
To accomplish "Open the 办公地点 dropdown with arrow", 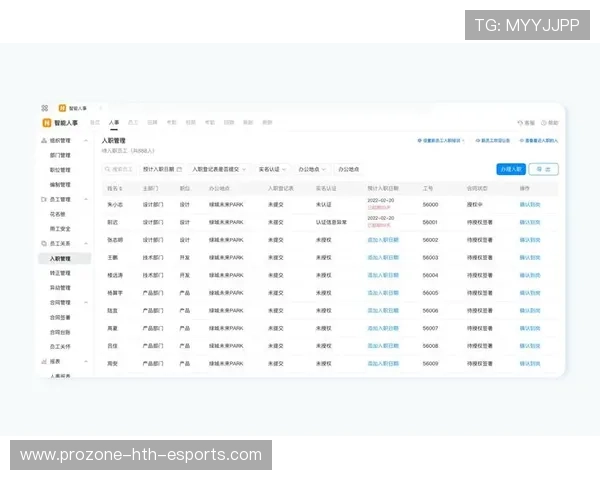I will (312, 169).
